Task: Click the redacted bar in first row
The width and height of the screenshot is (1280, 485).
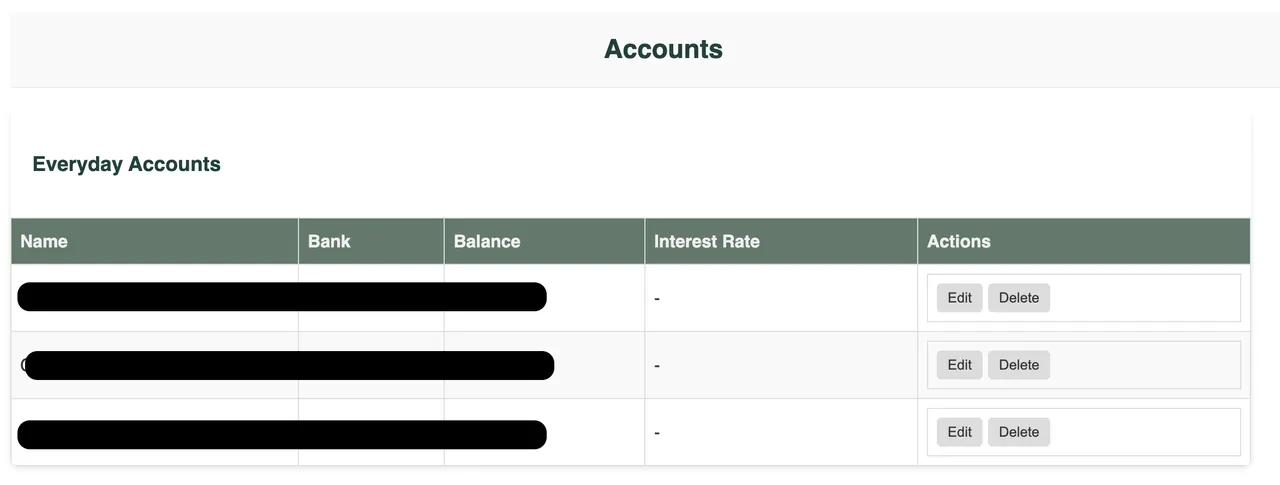Action: tap(282, 297)
